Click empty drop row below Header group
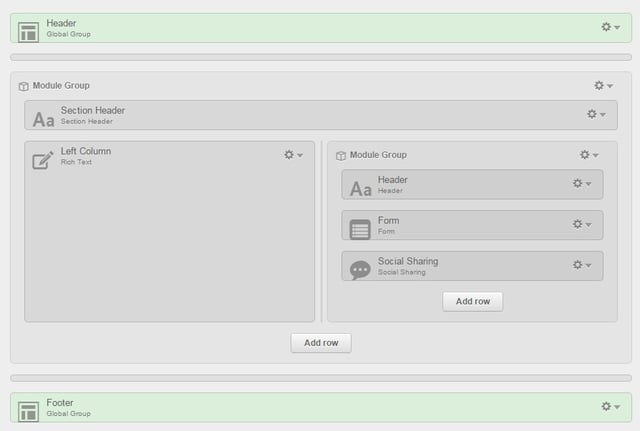Screen dimensions: 640x431 pos(321,57)
